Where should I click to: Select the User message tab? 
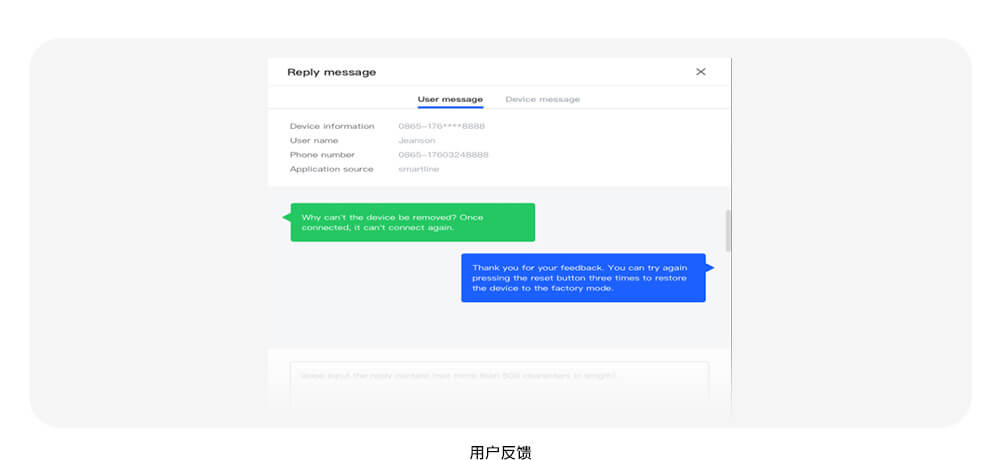[x=450, y=99]
